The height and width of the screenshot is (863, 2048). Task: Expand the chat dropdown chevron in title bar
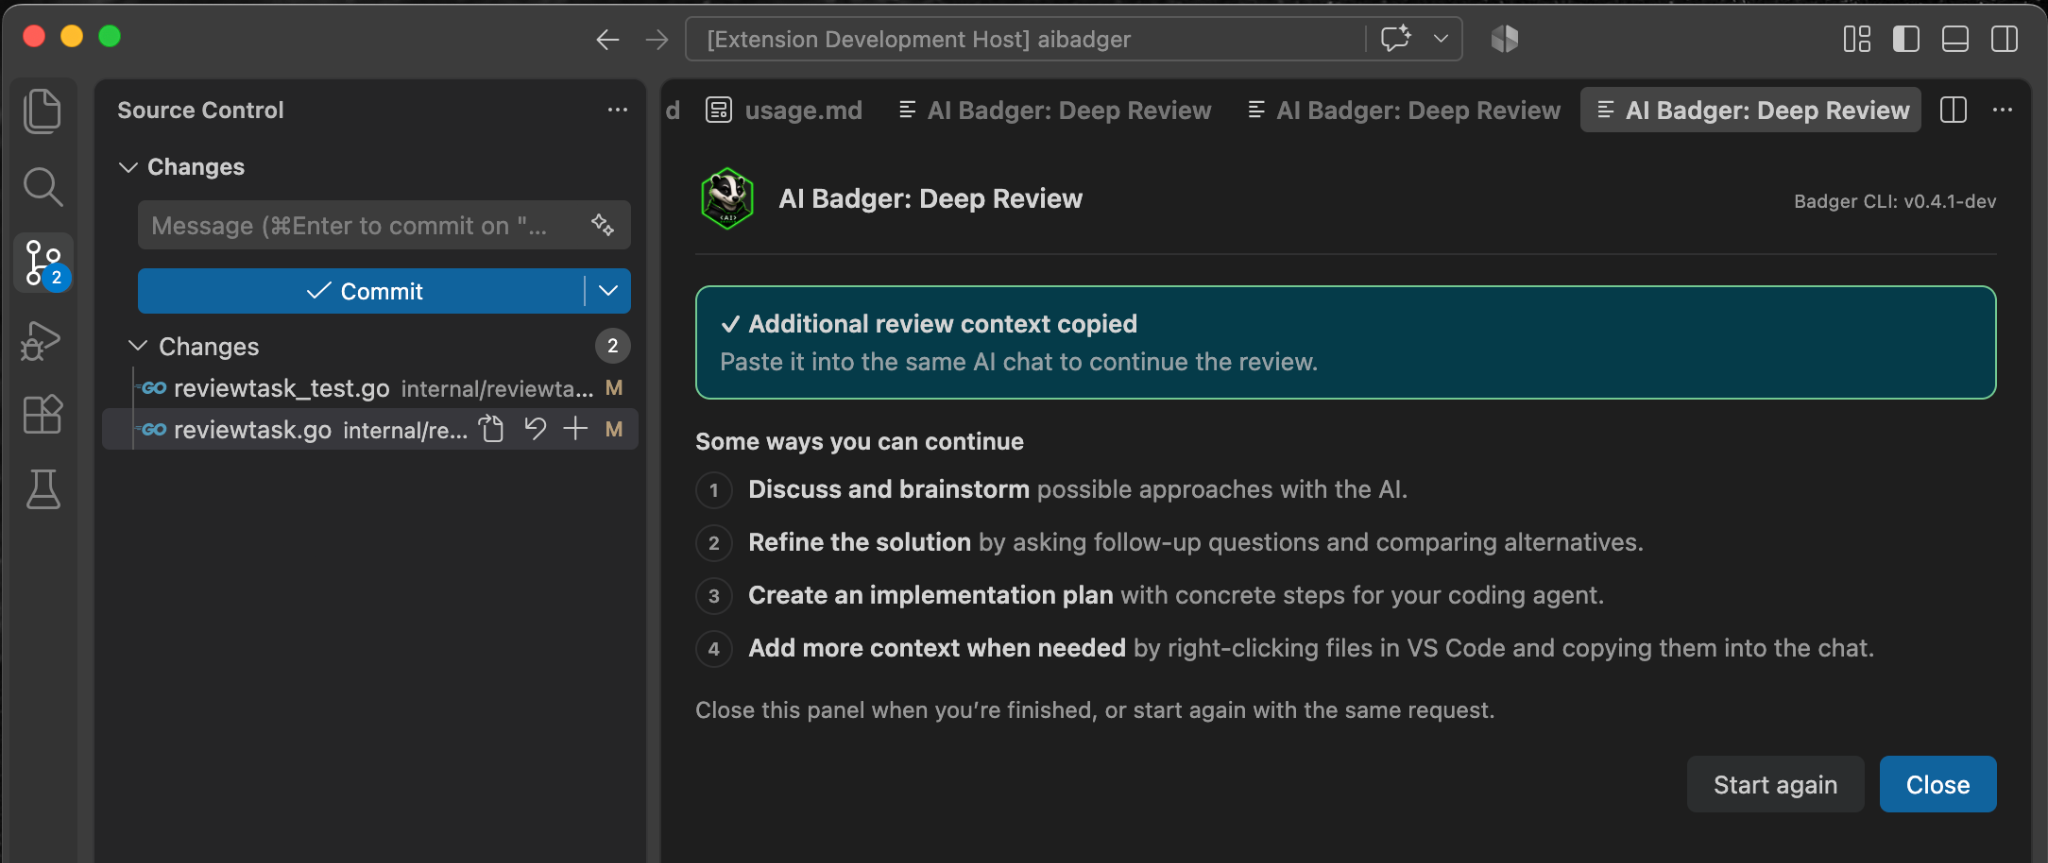pyautogui.click(x=1441, y=39)
